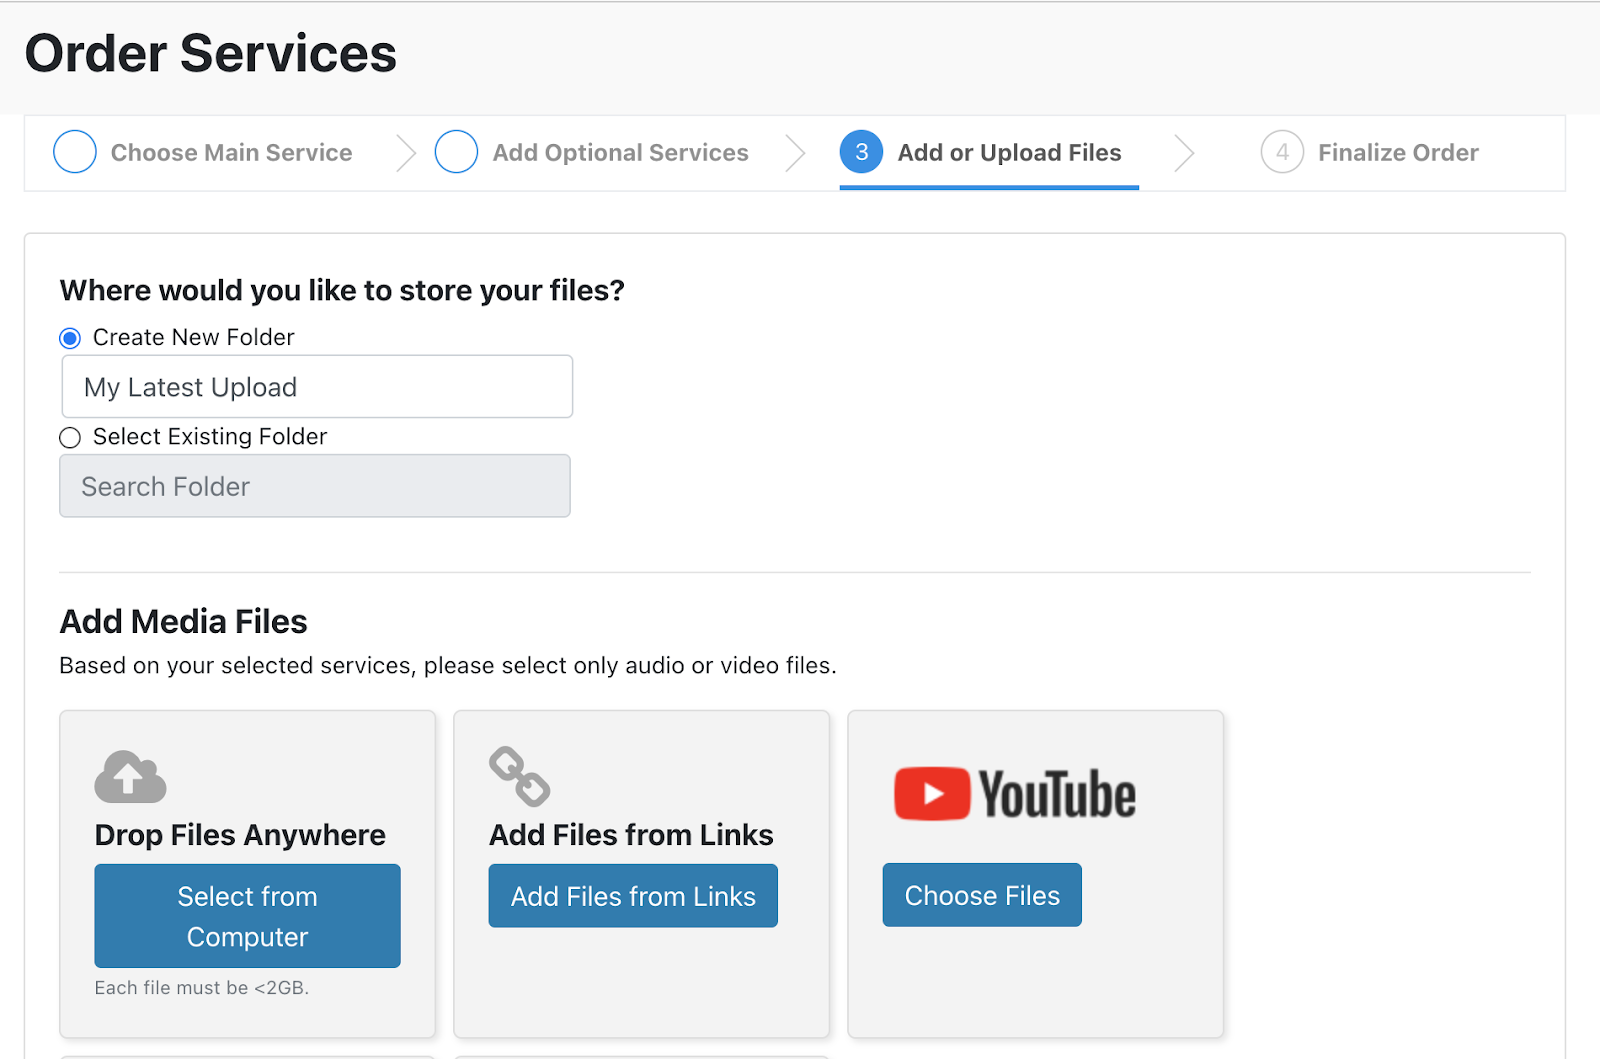Open the Search Folder combo field

coord(315,486)
